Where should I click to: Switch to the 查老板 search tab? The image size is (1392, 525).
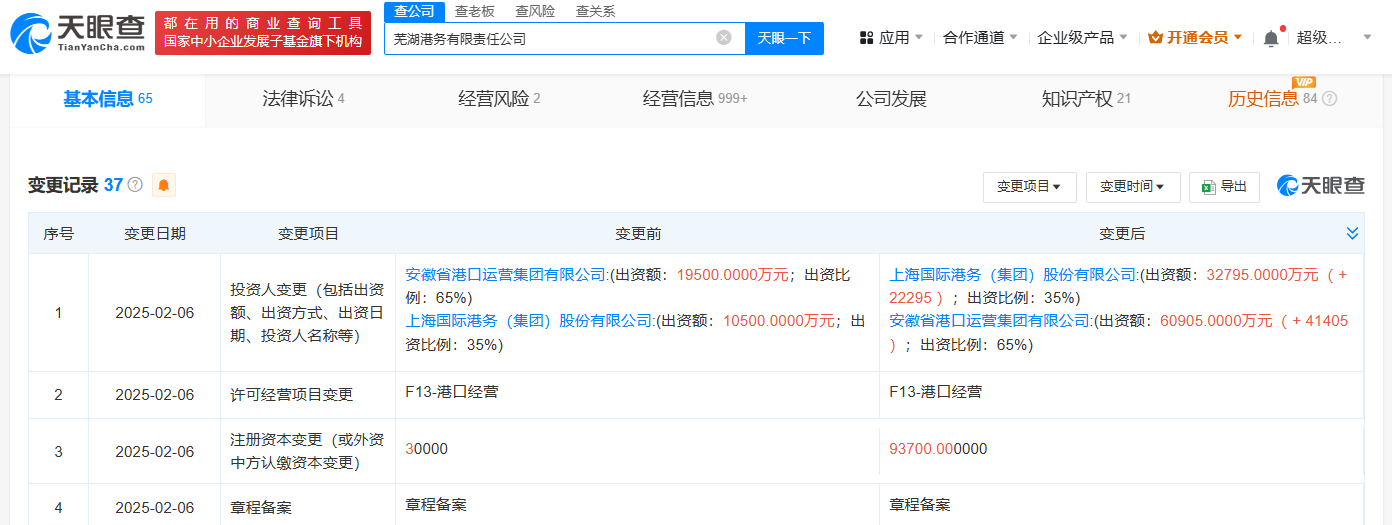(474, 12)
